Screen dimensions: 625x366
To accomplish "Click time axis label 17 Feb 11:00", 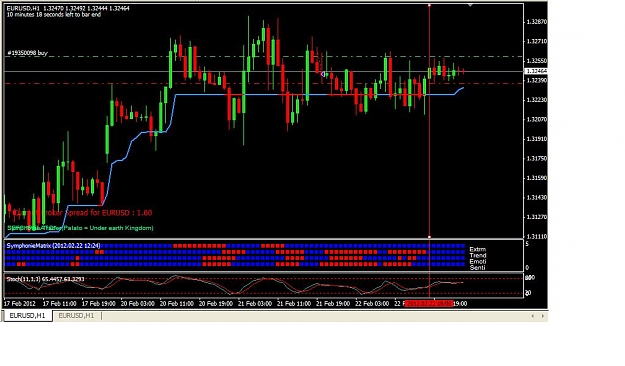I will [59, 304].
